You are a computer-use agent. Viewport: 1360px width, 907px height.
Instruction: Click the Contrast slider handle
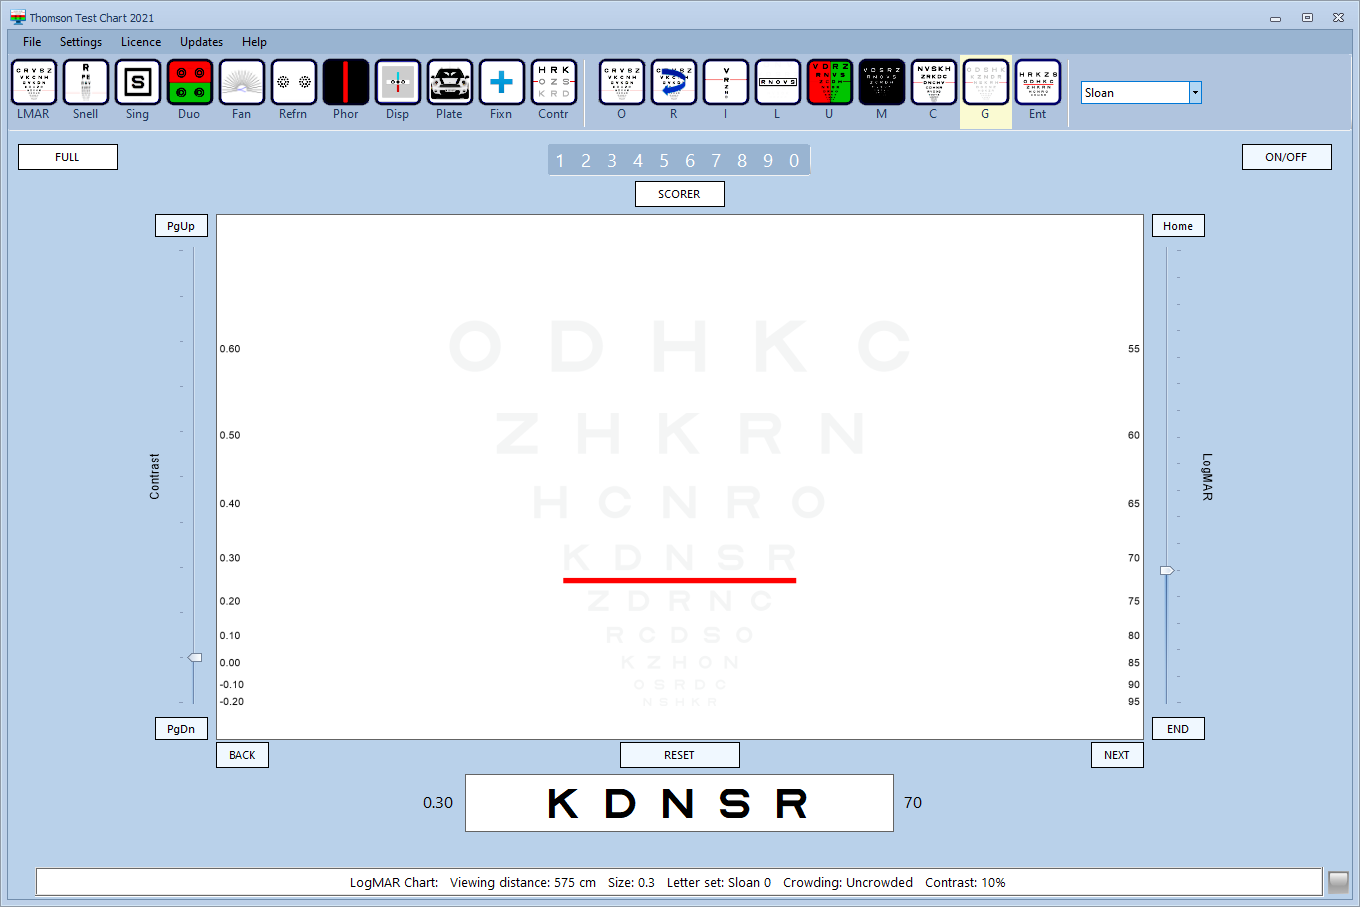pyautogui.click(x=195, y=657)
